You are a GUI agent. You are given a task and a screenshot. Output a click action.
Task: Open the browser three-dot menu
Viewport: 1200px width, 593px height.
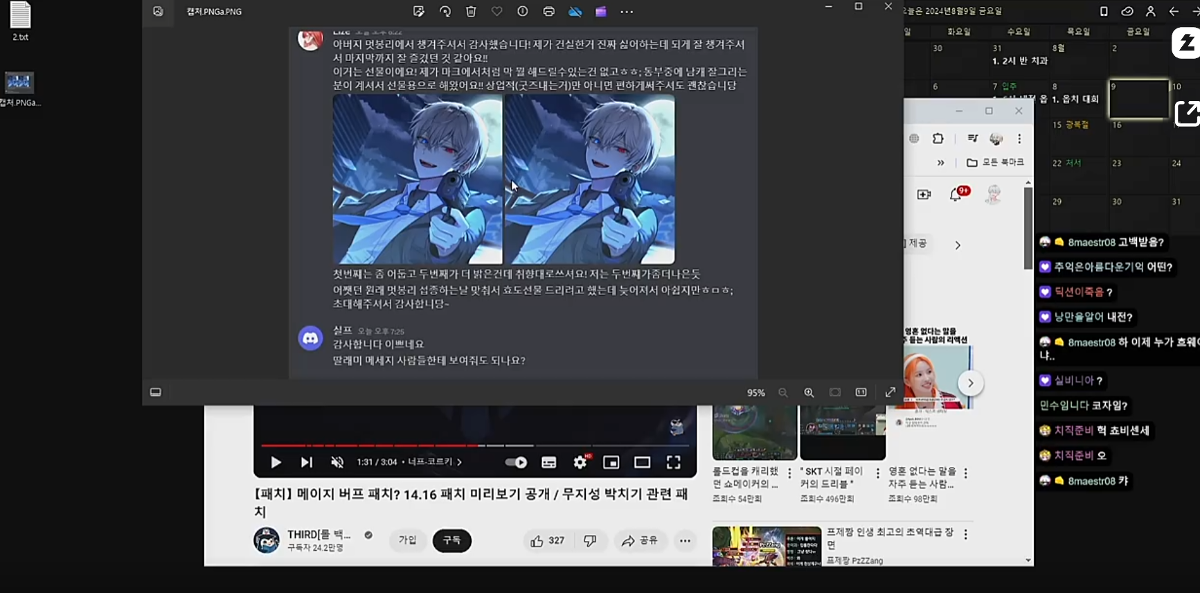tap(1018, 138)
